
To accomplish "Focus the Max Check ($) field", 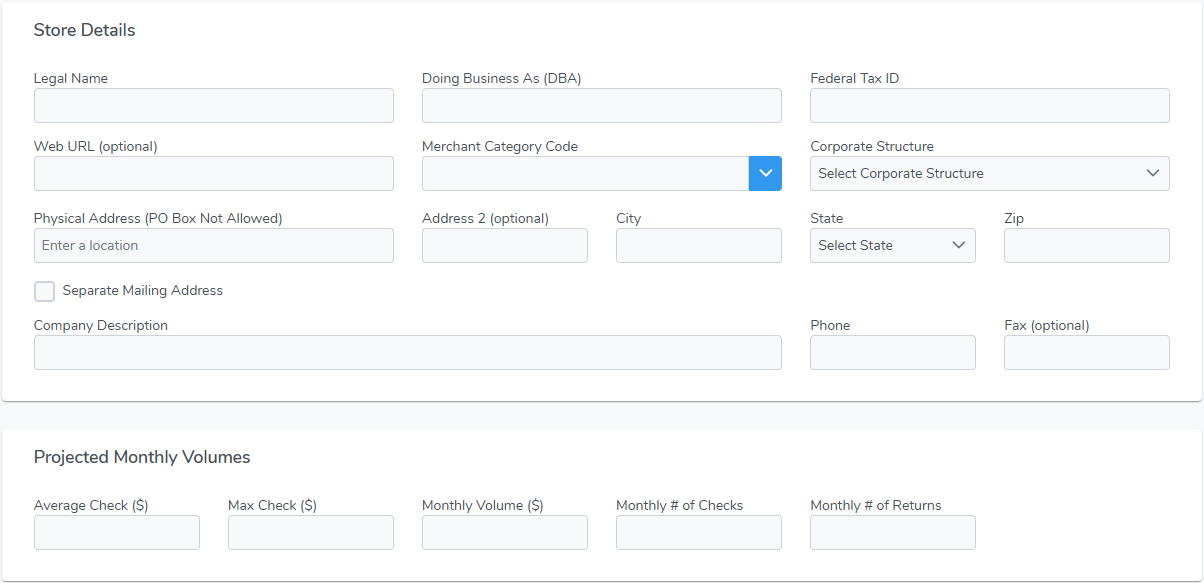I will pyautogui.click(x=311, y=532).
